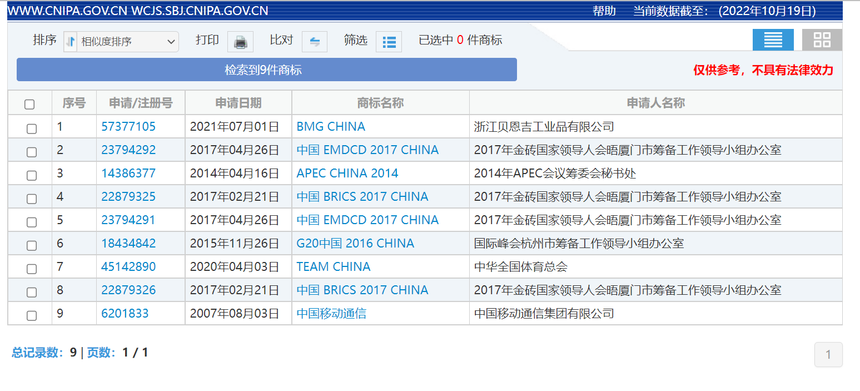Viewport: 860px width, 391px height.
Task: Open registration number 22879326 link
Action: pyautogui.click(x=128, y=290)
